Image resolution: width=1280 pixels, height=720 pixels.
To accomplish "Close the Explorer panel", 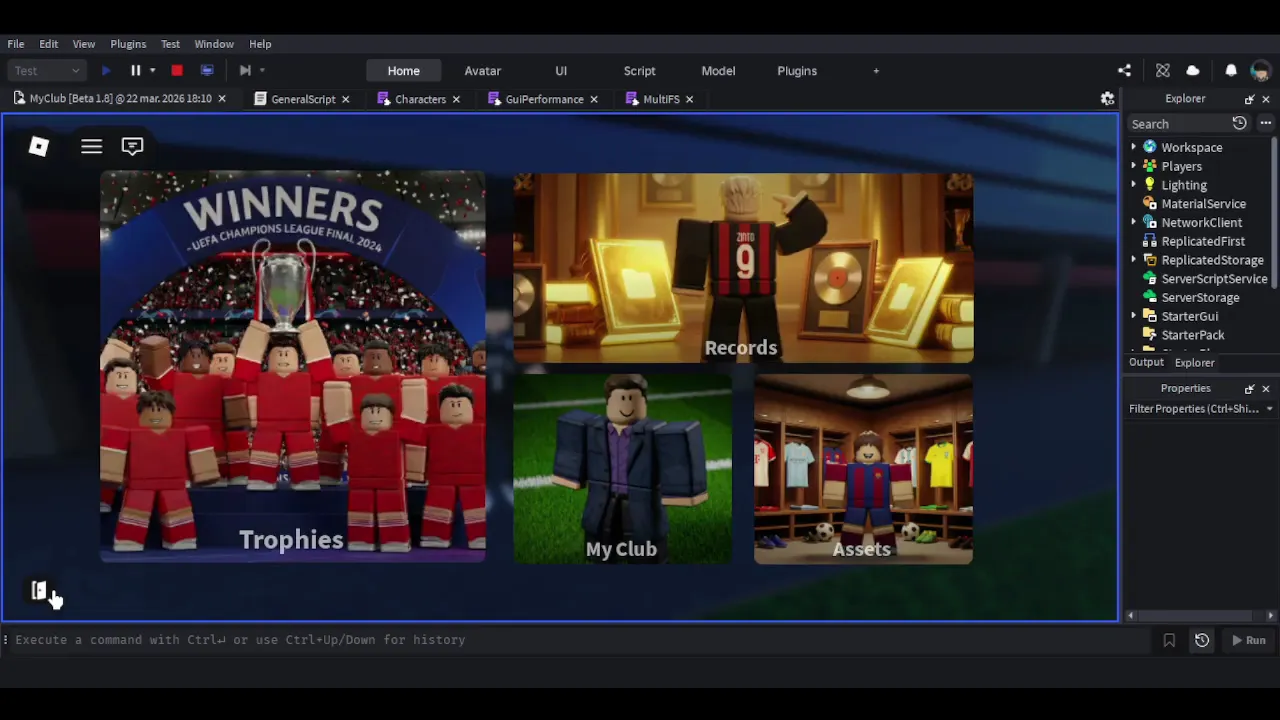I will pos(1266,99).
